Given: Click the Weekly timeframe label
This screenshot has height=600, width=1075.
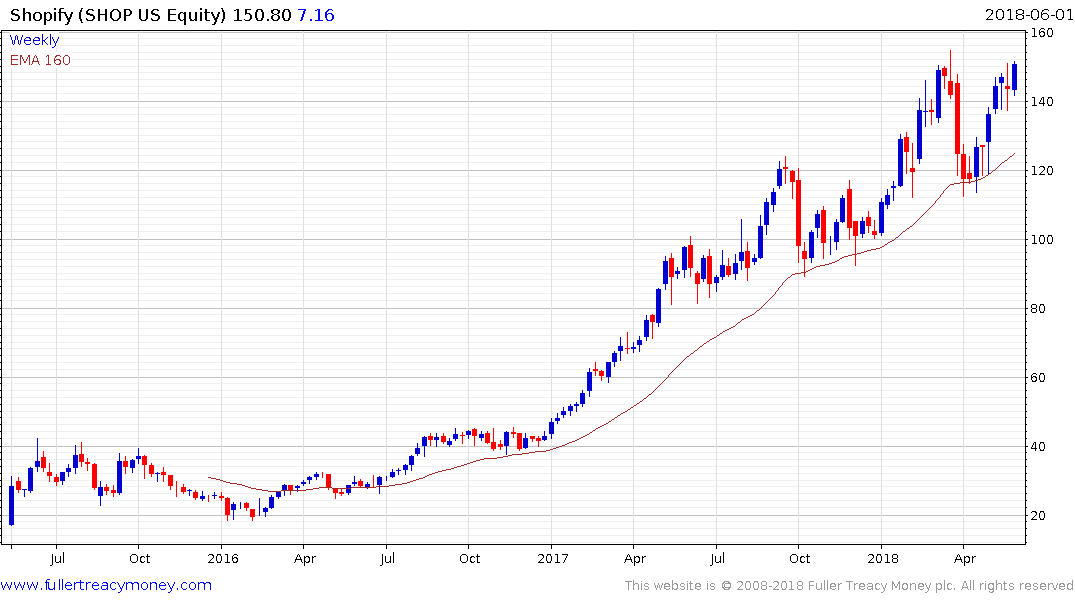Looking at the screenshot, I should pos(34,40).
